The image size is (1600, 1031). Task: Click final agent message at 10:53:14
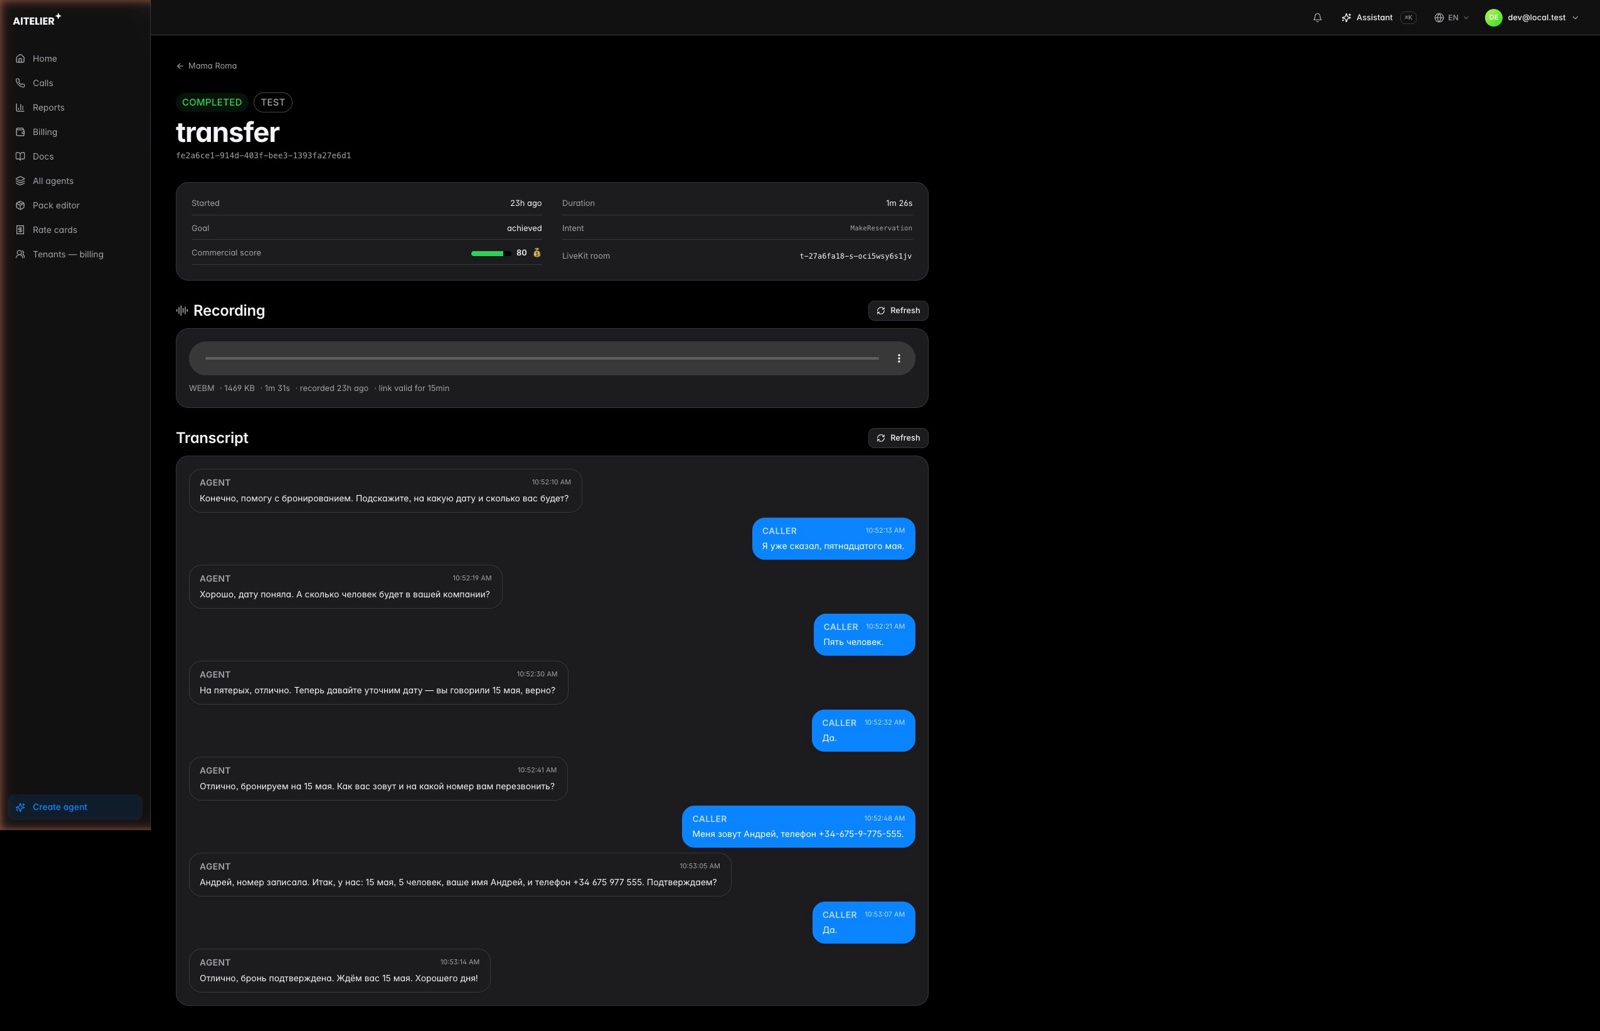click(339, 970)
